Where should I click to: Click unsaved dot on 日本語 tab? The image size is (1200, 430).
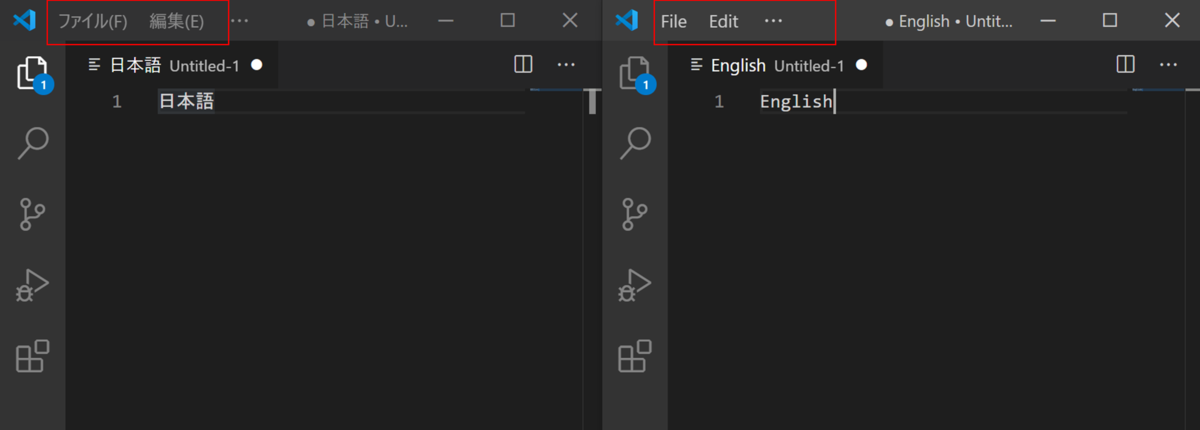(257, 65)
